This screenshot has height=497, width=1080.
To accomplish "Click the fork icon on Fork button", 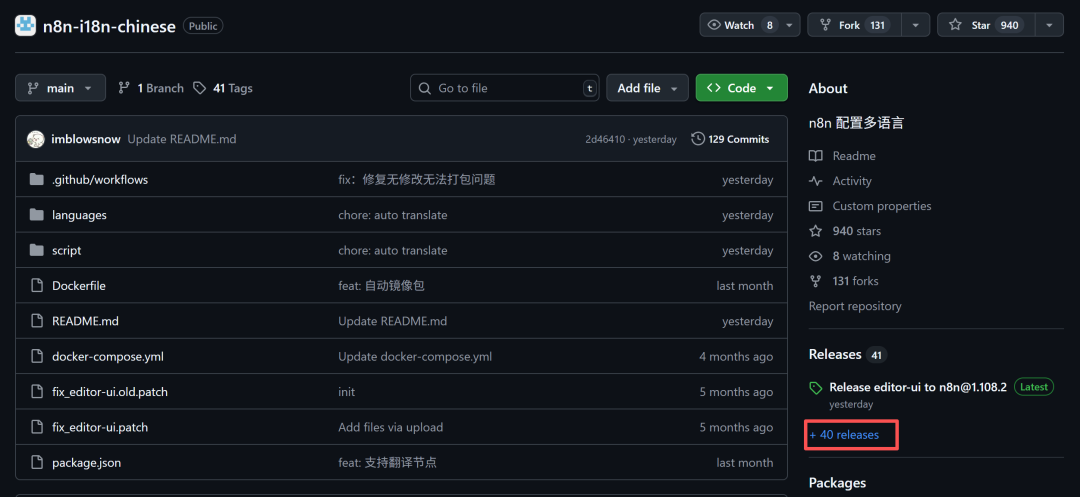I will tap(825, 25).
